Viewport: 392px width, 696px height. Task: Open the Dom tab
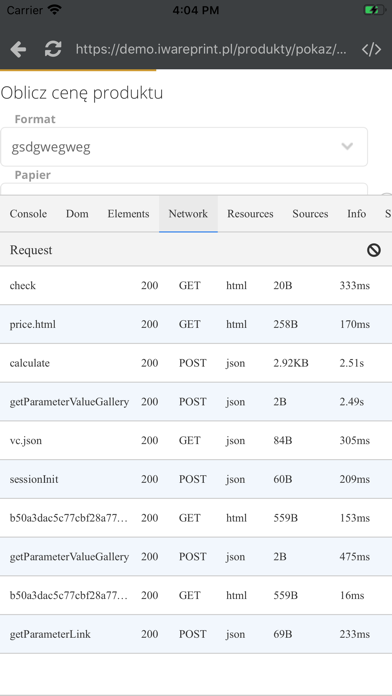[x=77, y=214]
